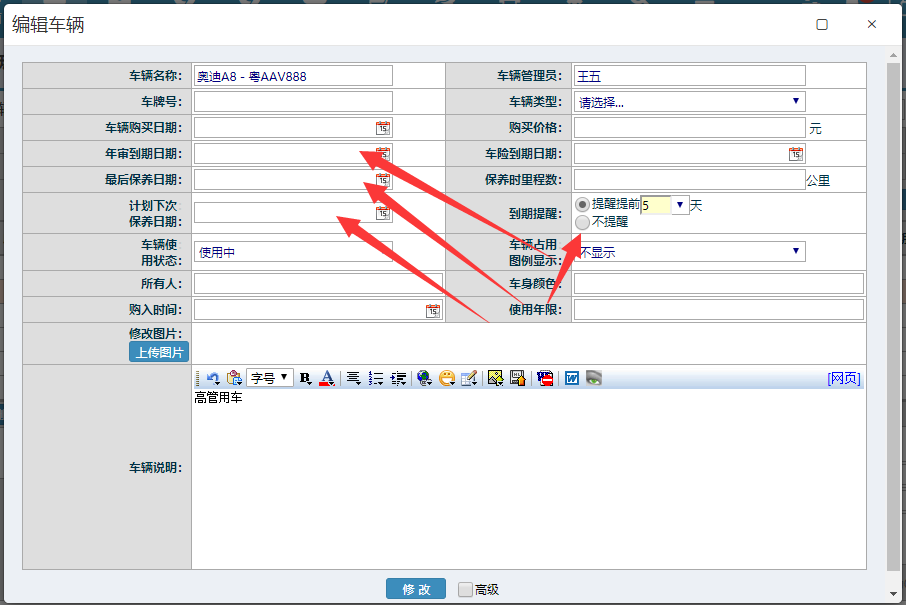Click the undo icon in editor toolbar
Viewport: 906px width, 605px height.
coord(213,378)
